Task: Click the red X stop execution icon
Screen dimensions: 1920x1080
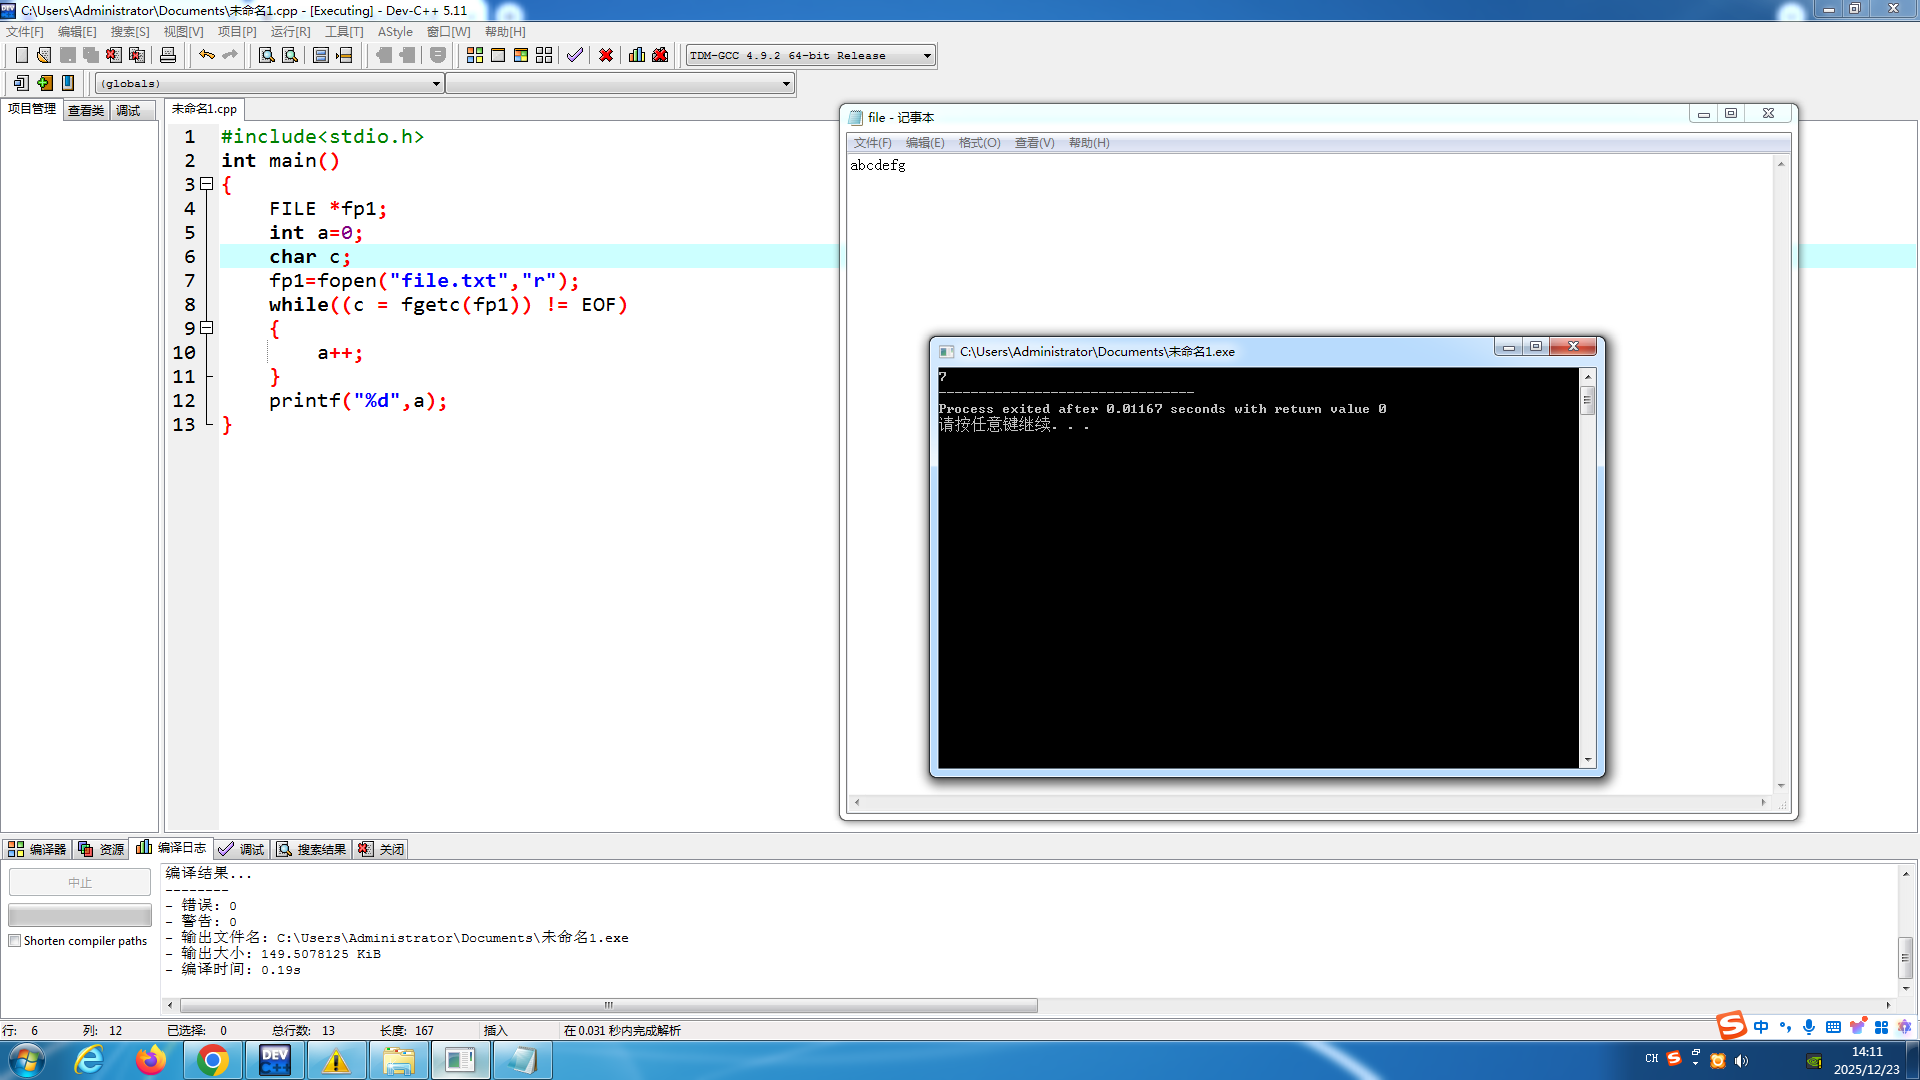Action: [605, 55]
